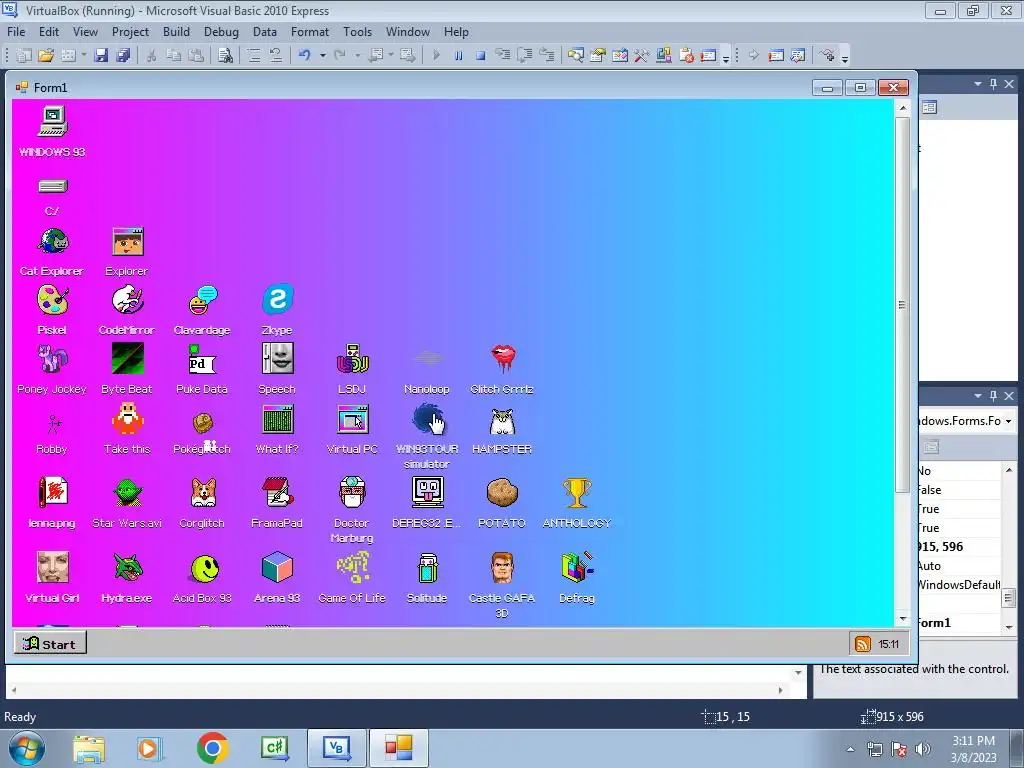Play the Star Wars.avi icon
This screenshot has width=1024, height=768.
pyautogui.click(x=127, y=493)
